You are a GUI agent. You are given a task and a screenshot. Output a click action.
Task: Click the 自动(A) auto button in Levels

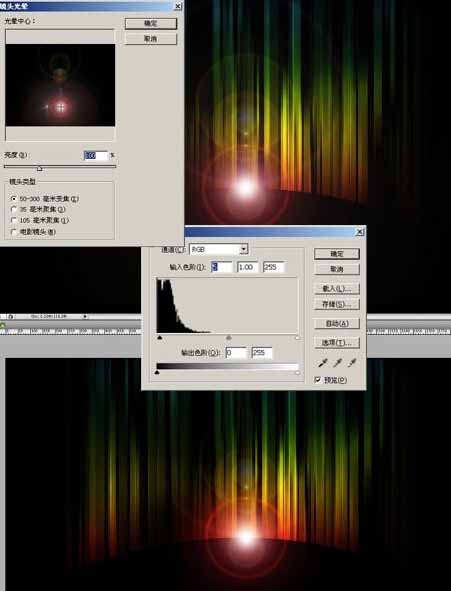pyautogui.click(x=337, y=323)
